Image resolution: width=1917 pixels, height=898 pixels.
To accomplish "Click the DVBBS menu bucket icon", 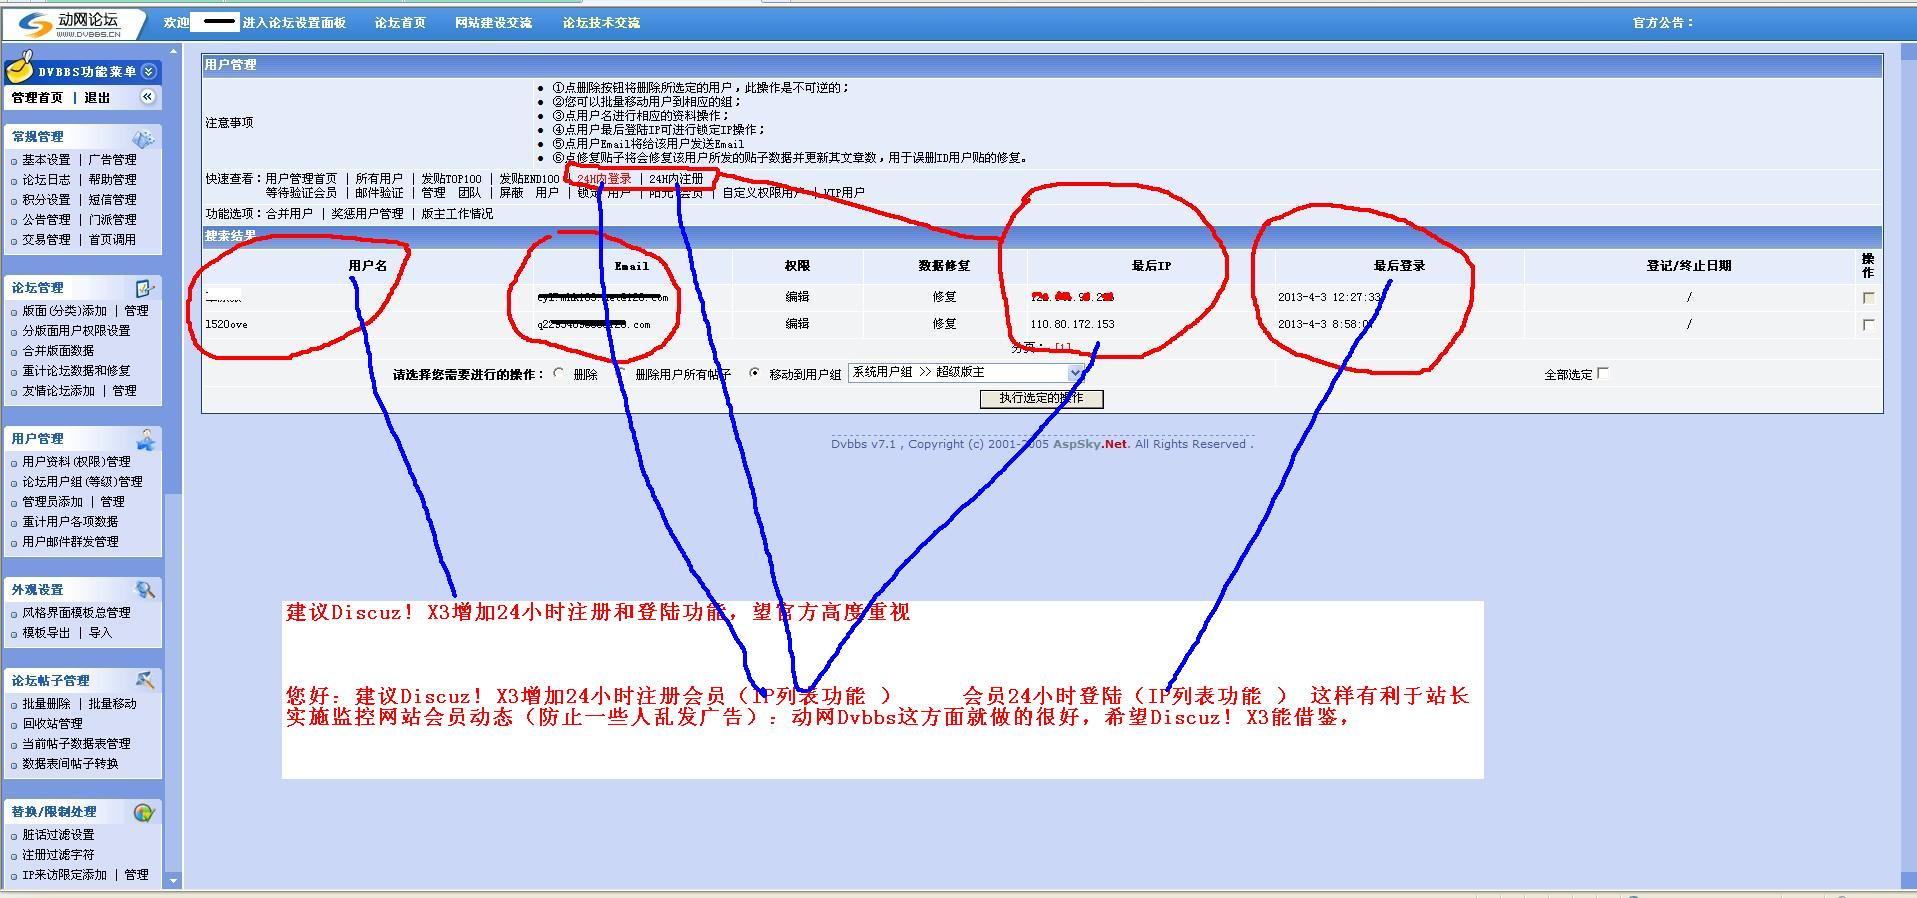I will (x=20, y=68).
